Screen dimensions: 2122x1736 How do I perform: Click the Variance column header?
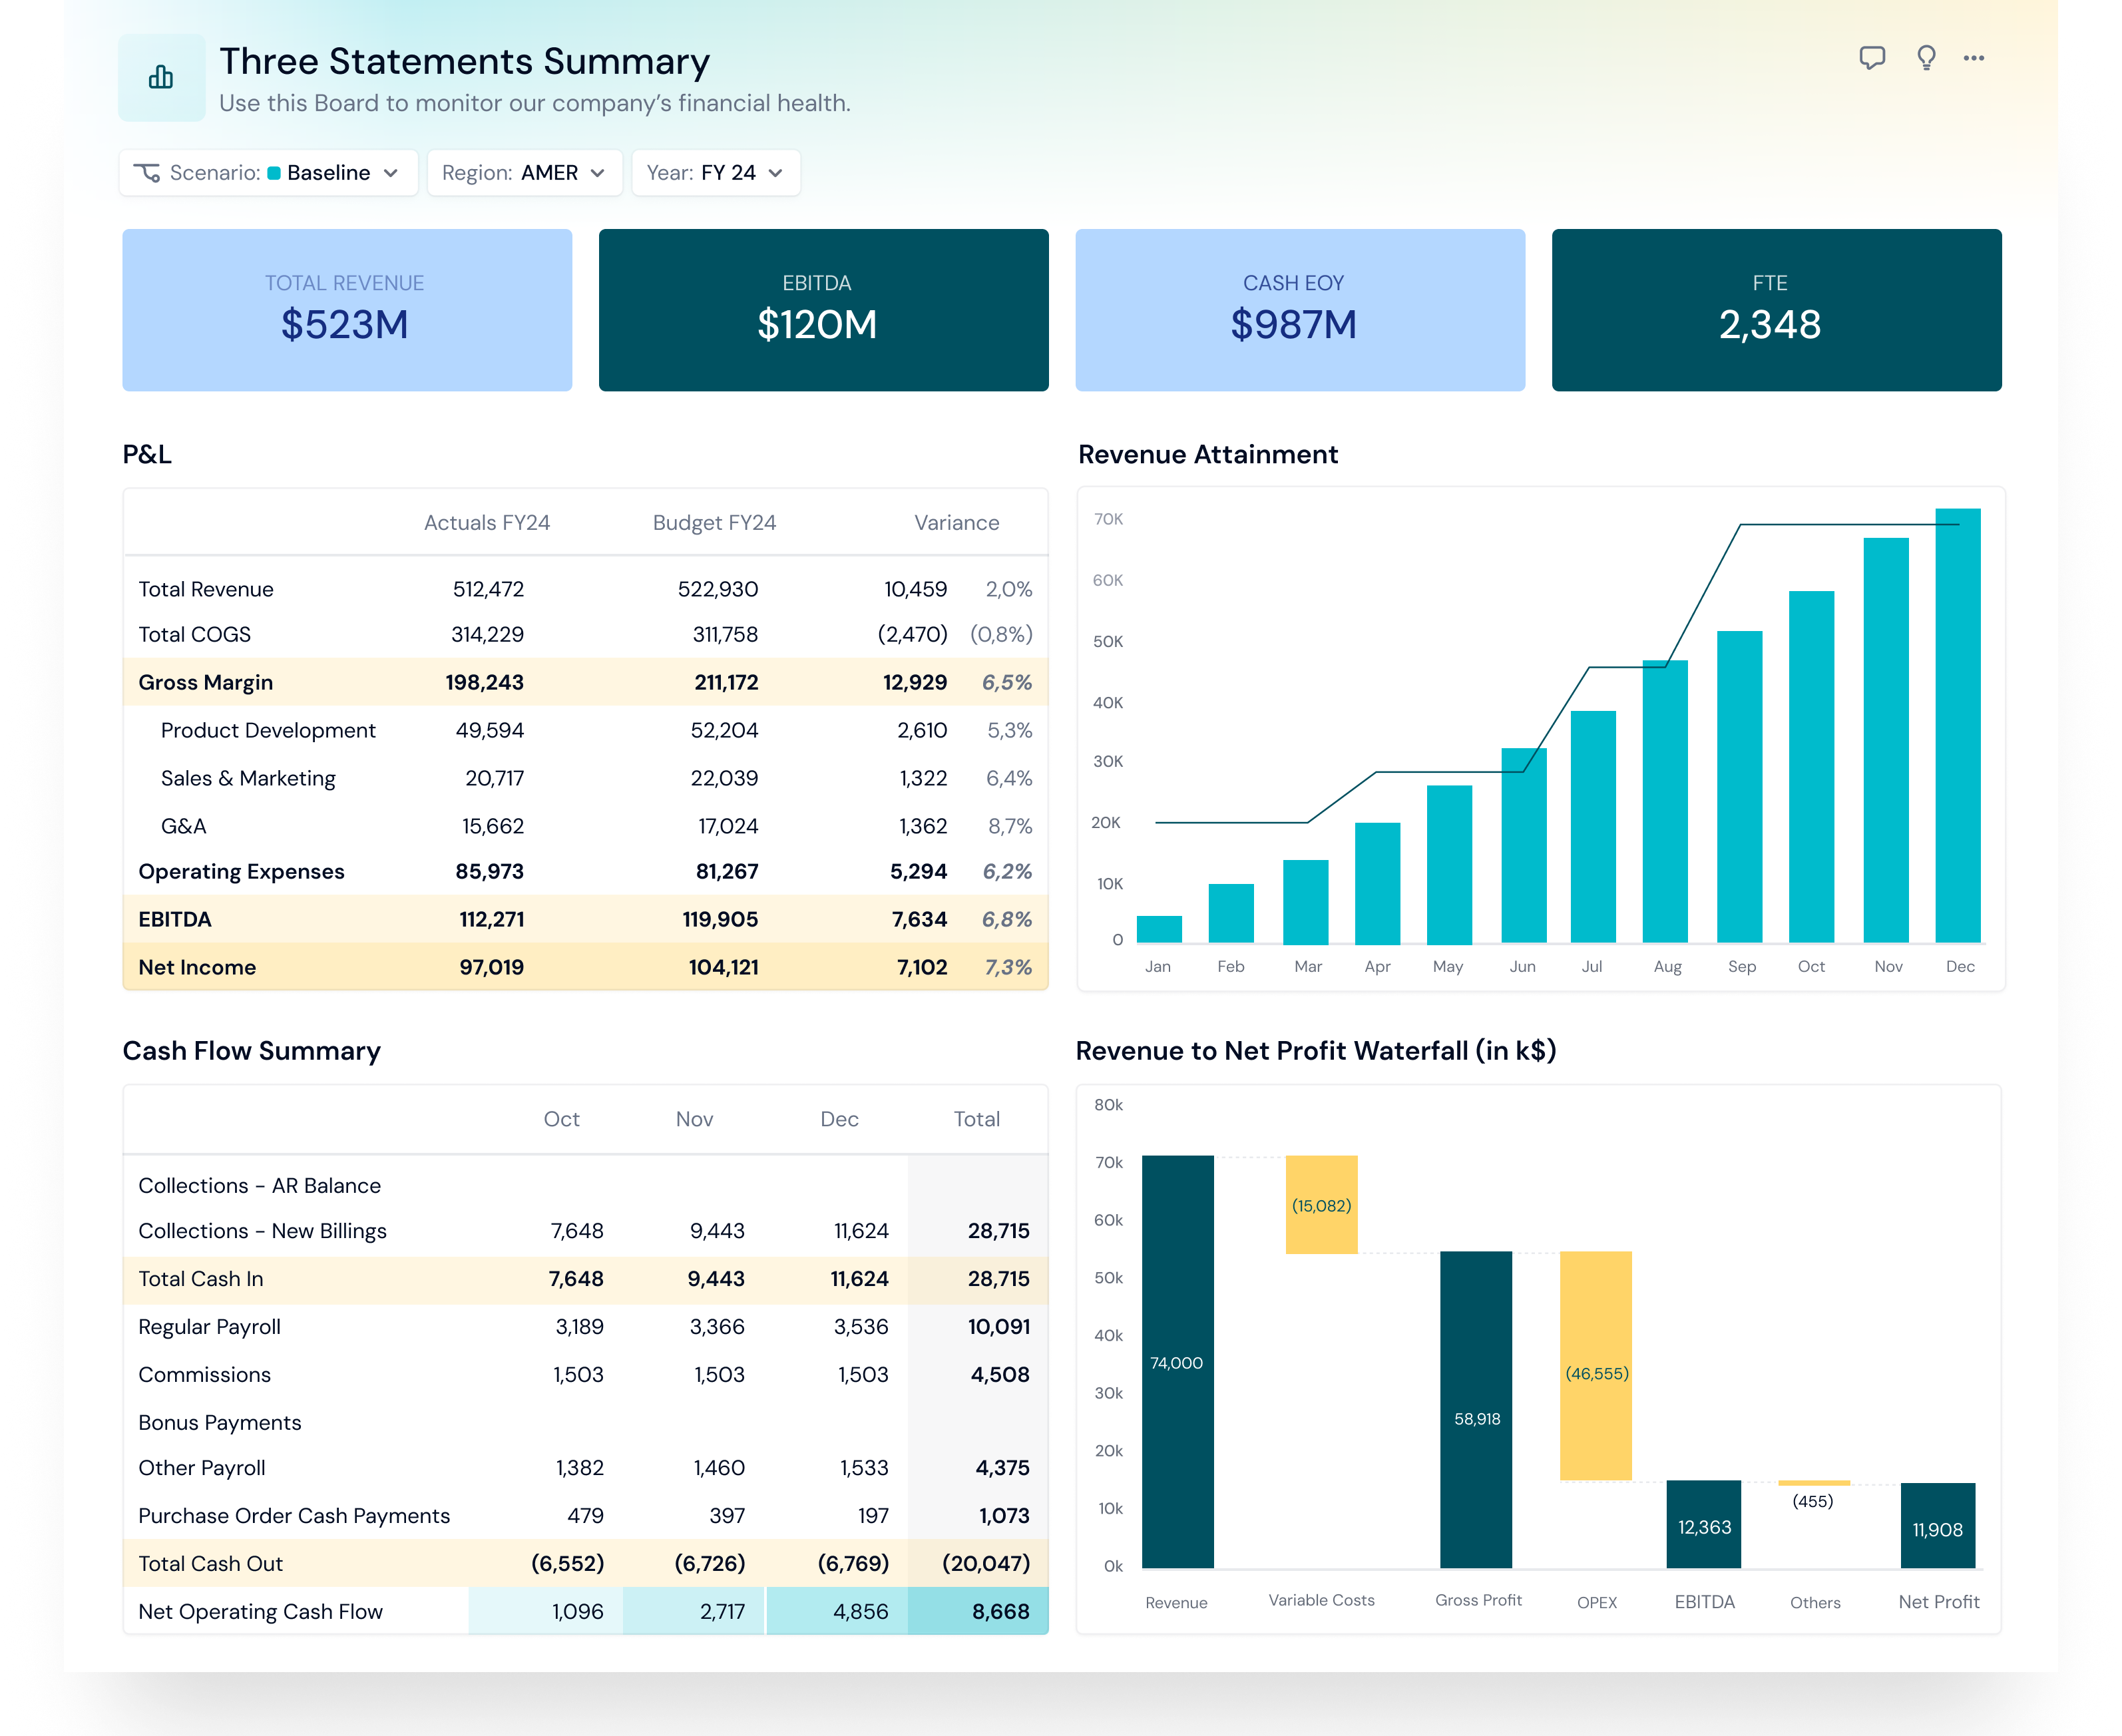[x=956, y=523]
